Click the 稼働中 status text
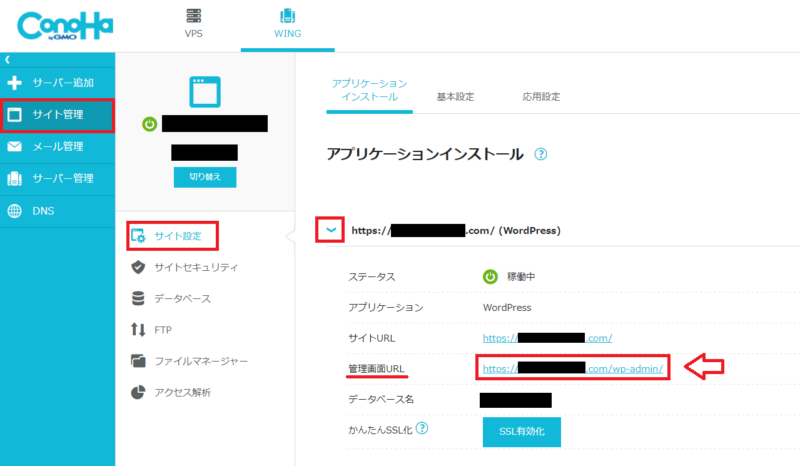800x466 pixels. coord(521,277)
